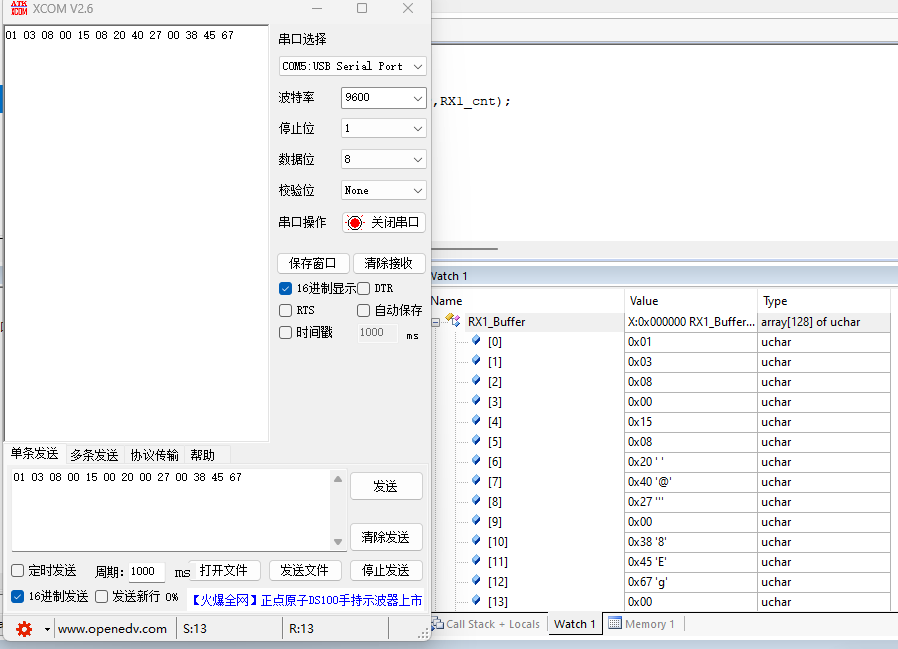Open the 9600 baud rate dropdown
The height and width of the screenshot is (649, 898).
tap(384, 97)
